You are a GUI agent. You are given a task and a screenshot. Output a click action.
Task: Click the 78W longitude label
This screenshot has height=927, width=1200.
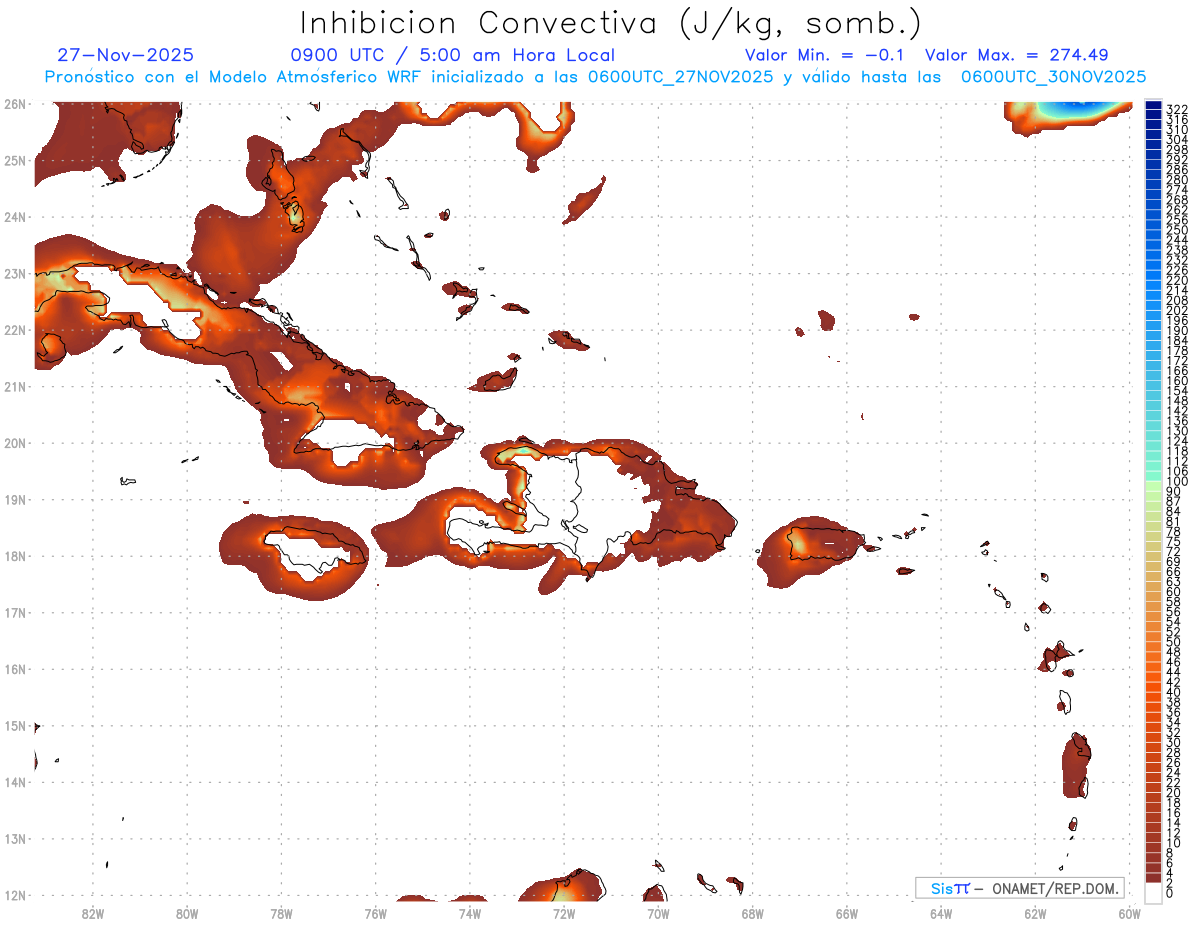(281, 914)
